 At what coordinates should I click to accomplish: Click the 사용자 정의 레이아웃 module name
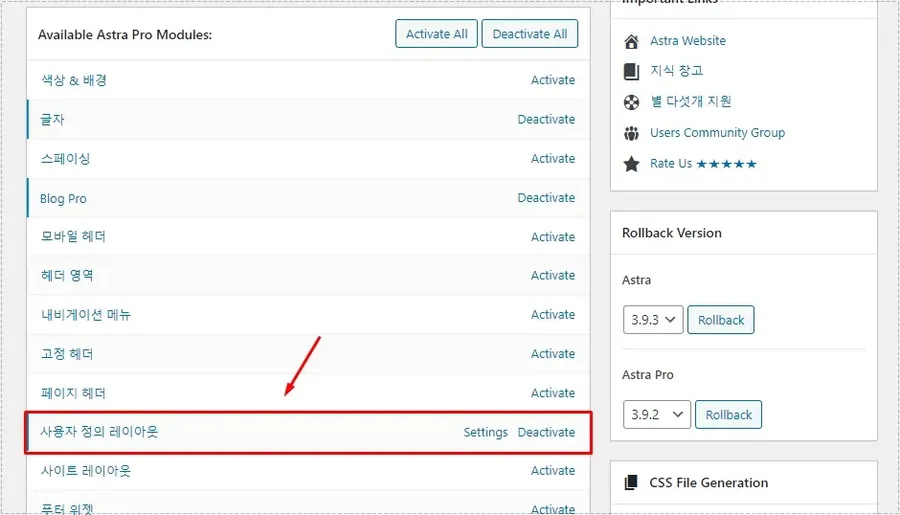pyautogui.click(x=99, y=432)
